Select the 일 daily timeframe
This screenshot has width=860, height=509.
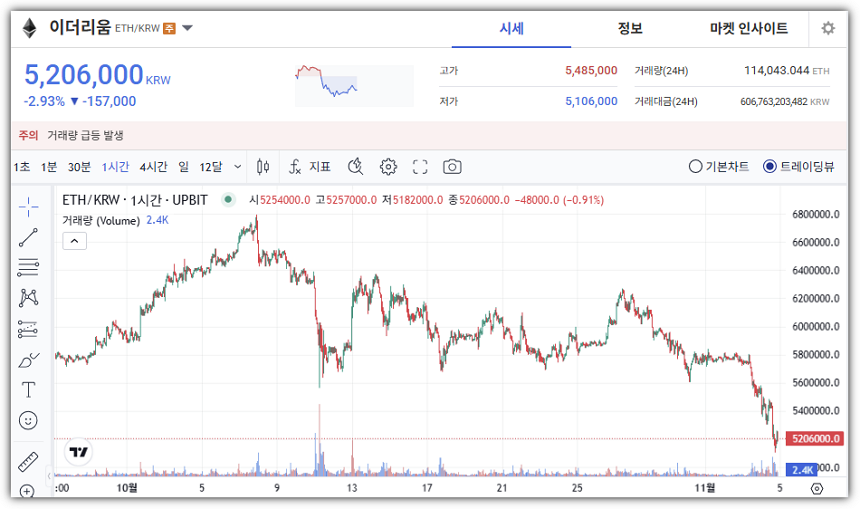coord(183,167)
